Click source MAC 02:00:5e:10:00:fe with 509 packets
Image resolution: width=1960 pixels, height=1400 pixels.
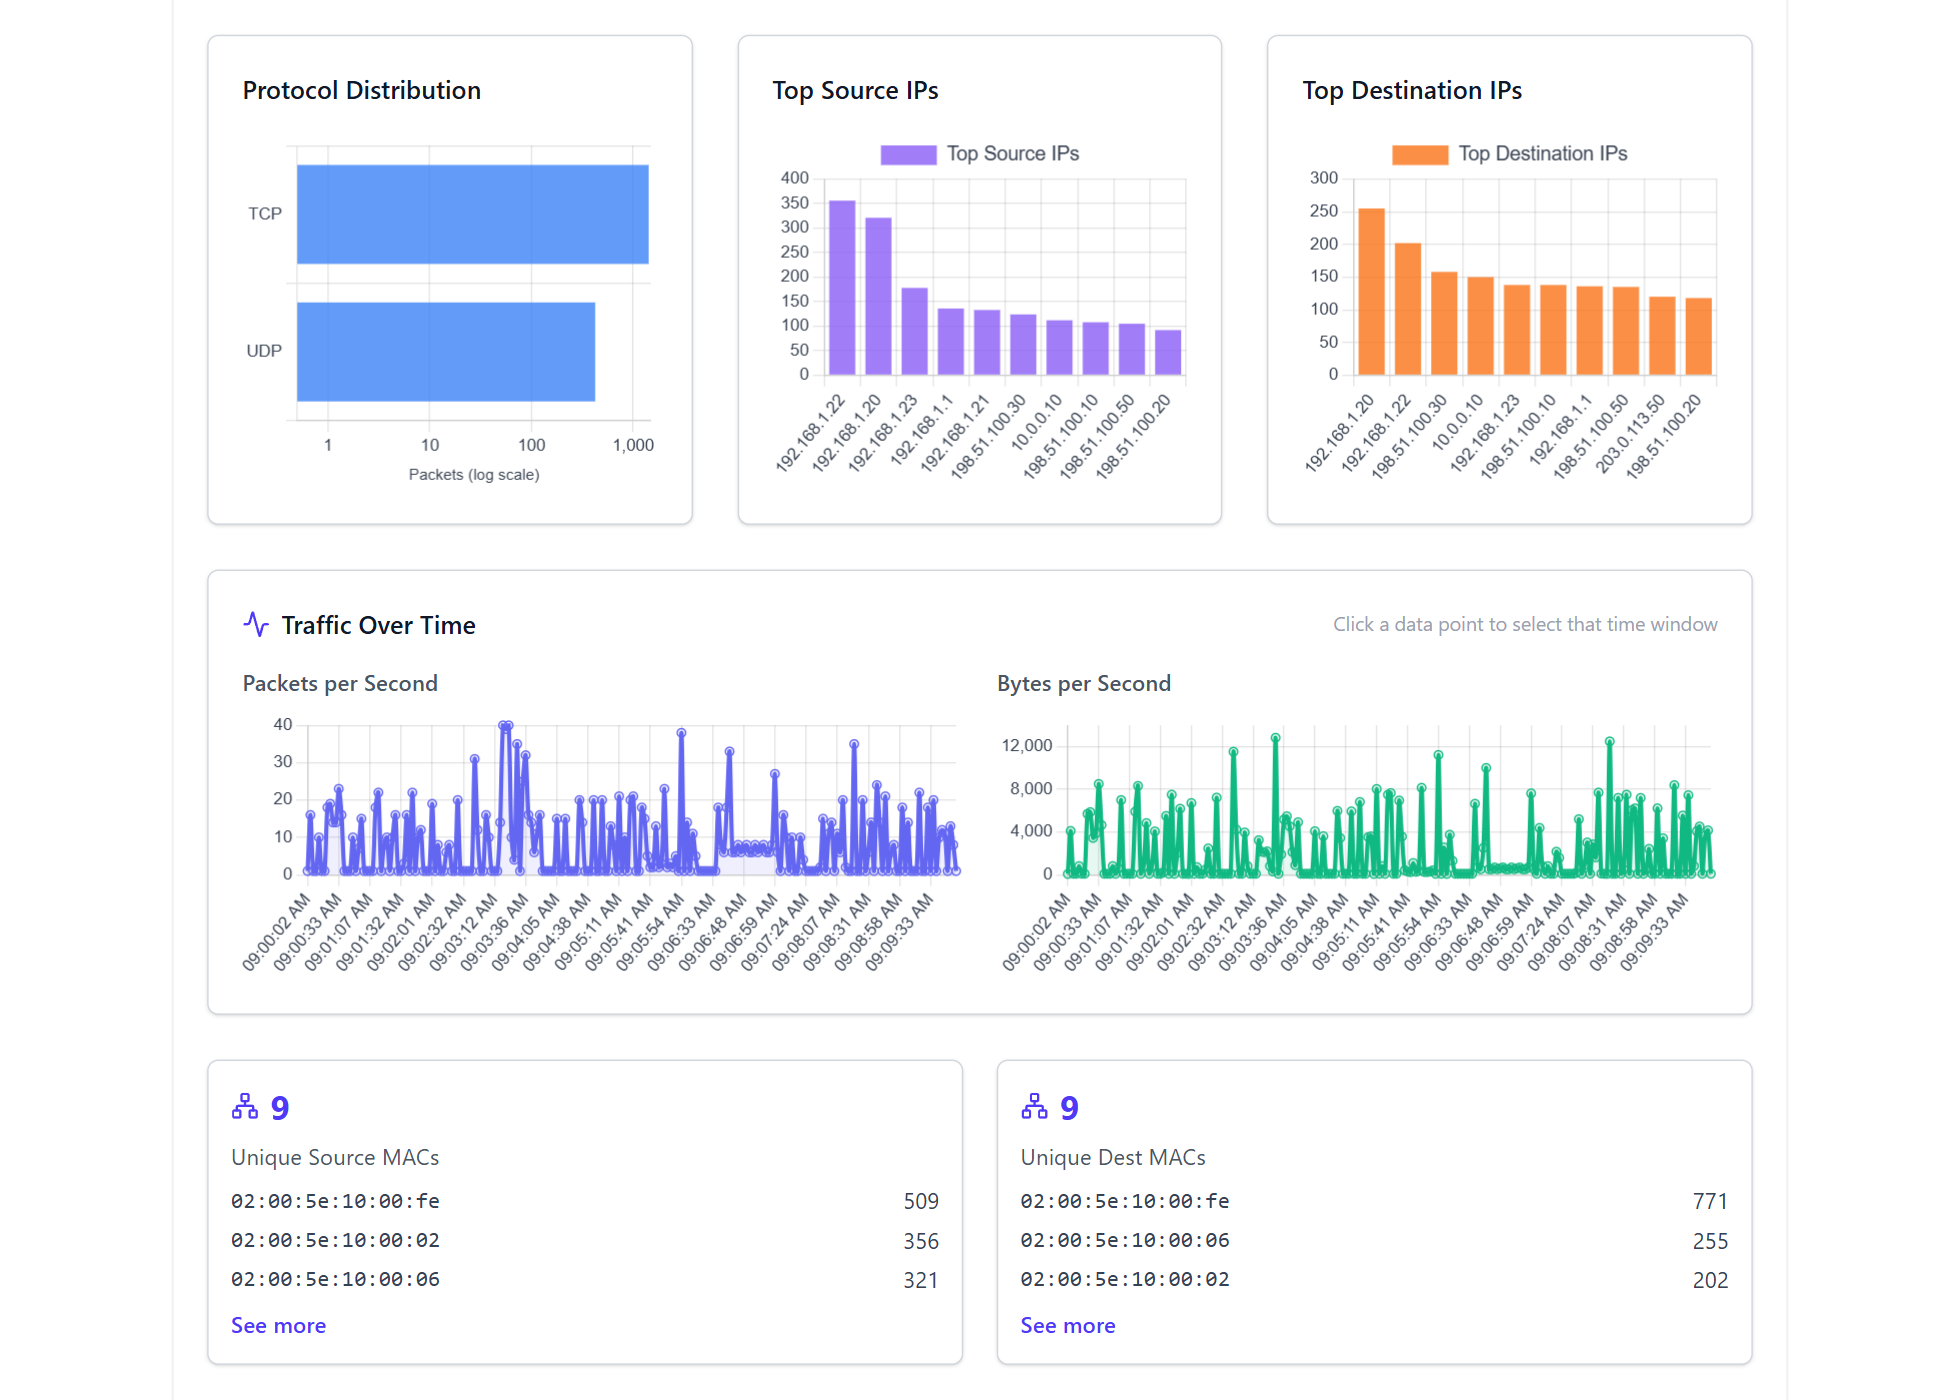click(x=585, y=1201)
